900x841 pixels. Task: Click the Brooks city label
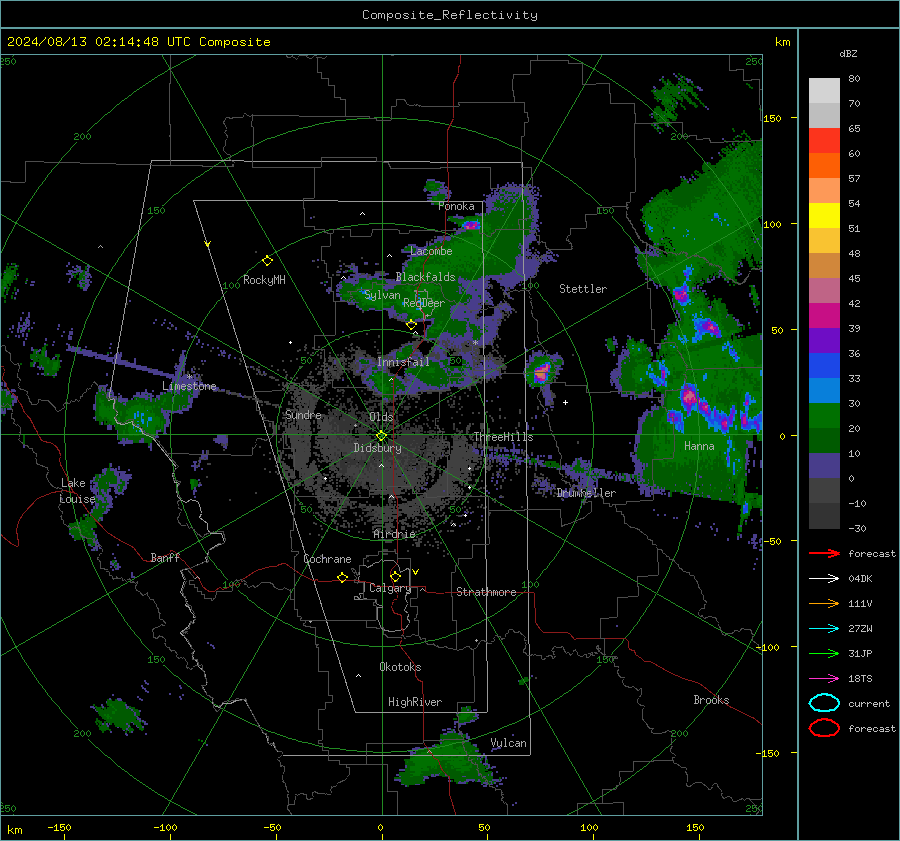click(x=711, y=700)
